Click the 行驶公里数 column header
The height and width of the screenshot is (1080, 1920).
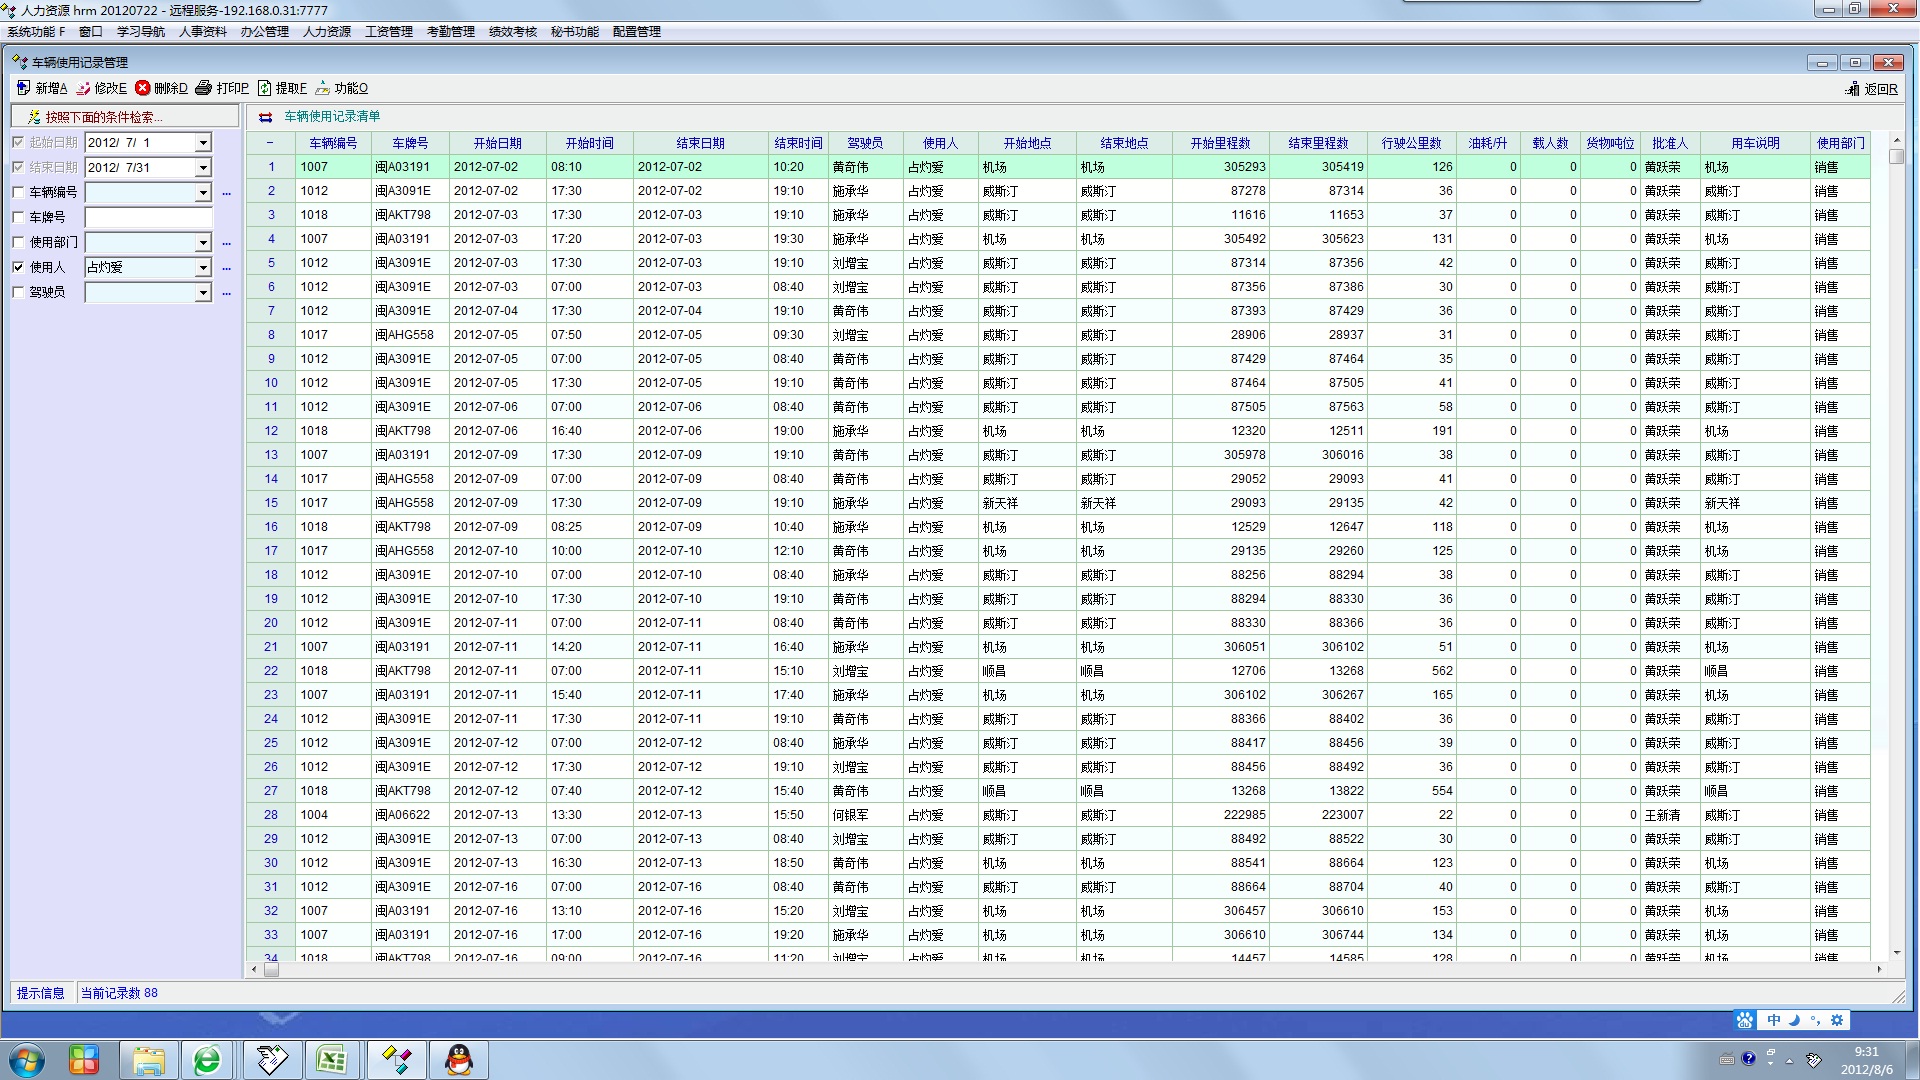point(1411,143)
